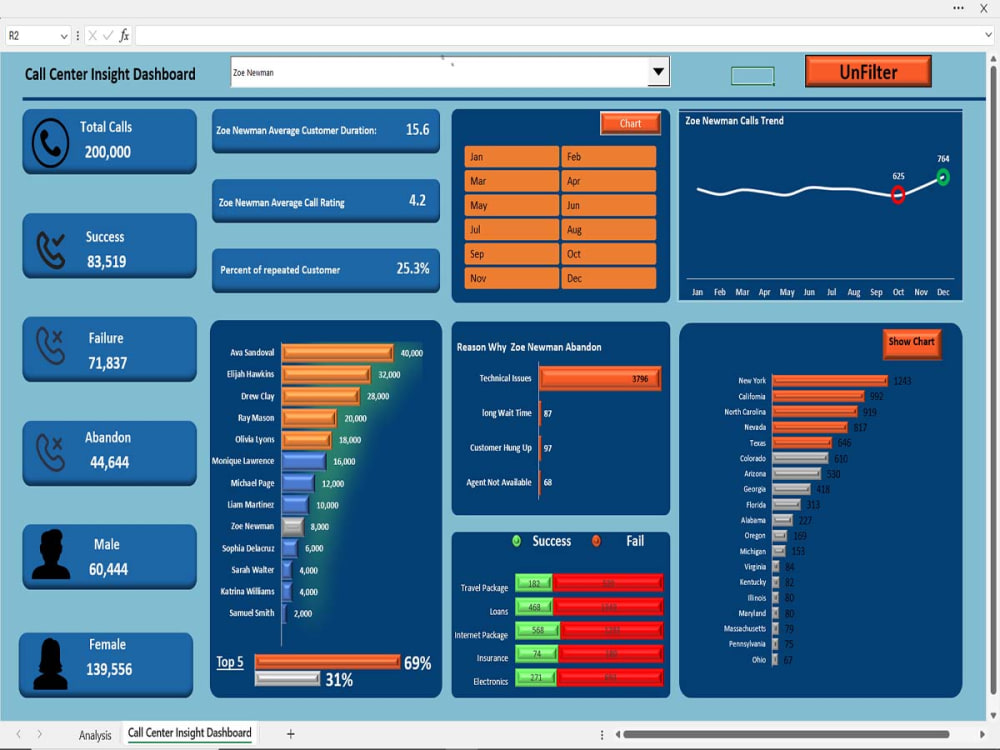Click the Ava Sandoval 40,000 bar

tap(337, 353)
